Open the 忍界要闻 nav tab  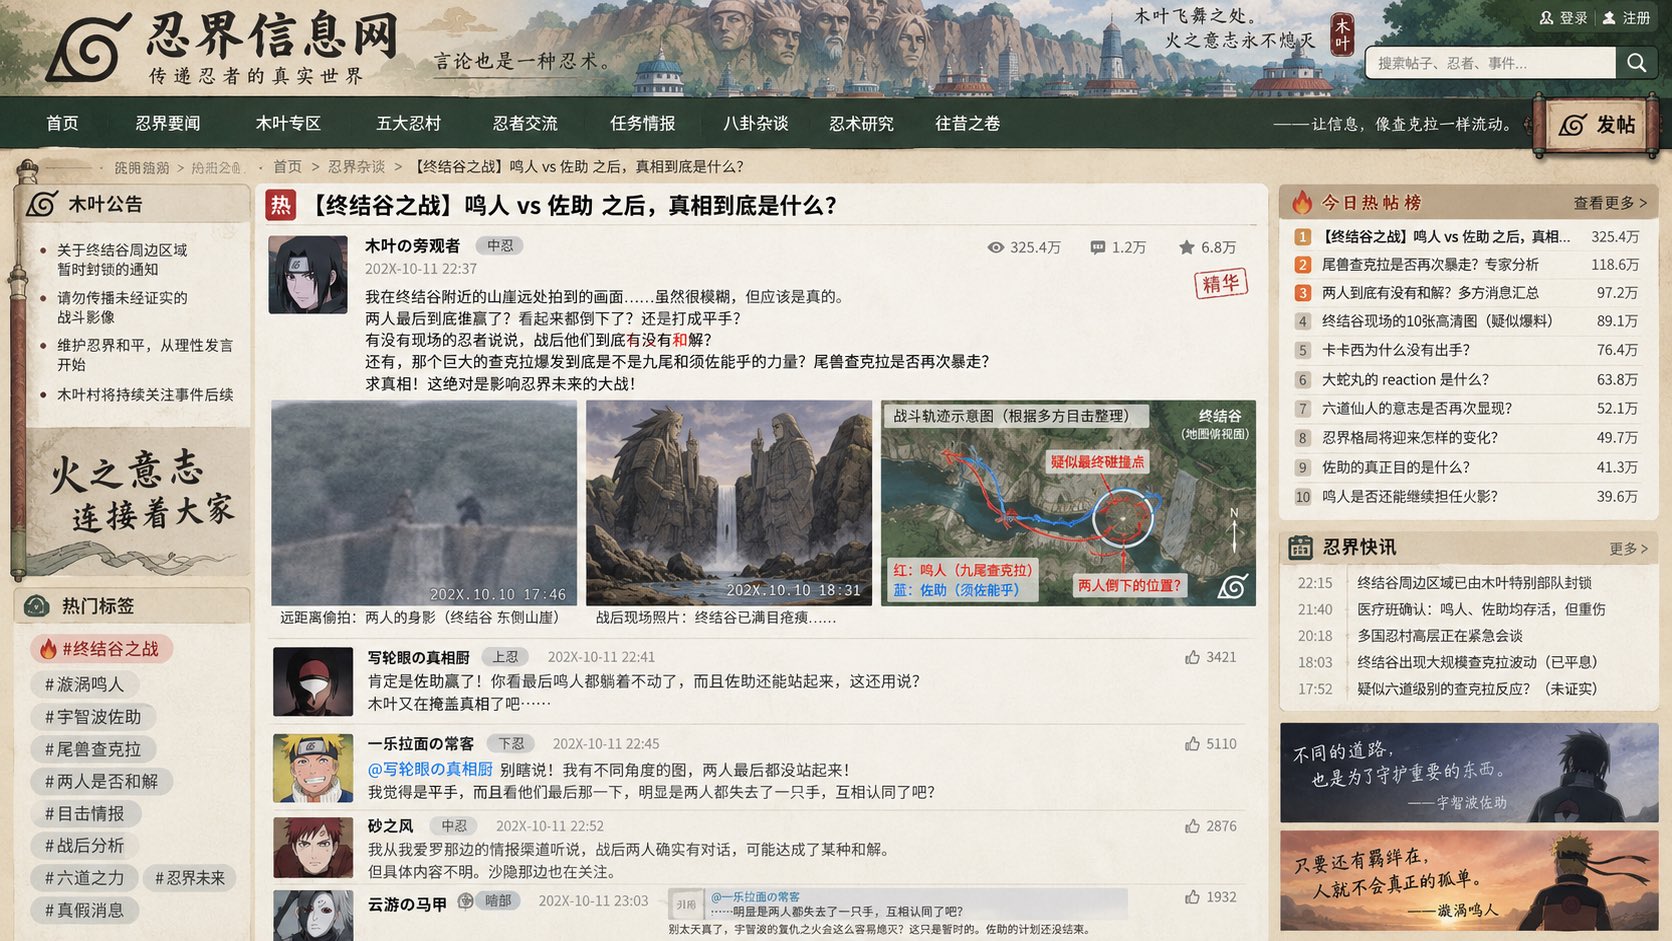pyautogui.click(x=168, y=123)
